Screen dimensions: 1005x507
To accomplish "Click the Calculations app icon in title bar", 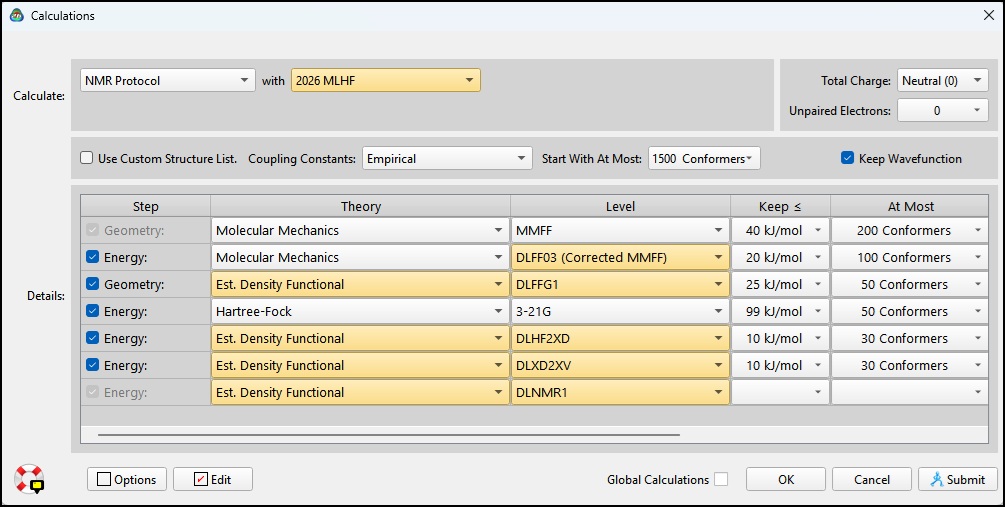I will pos(17,15).
